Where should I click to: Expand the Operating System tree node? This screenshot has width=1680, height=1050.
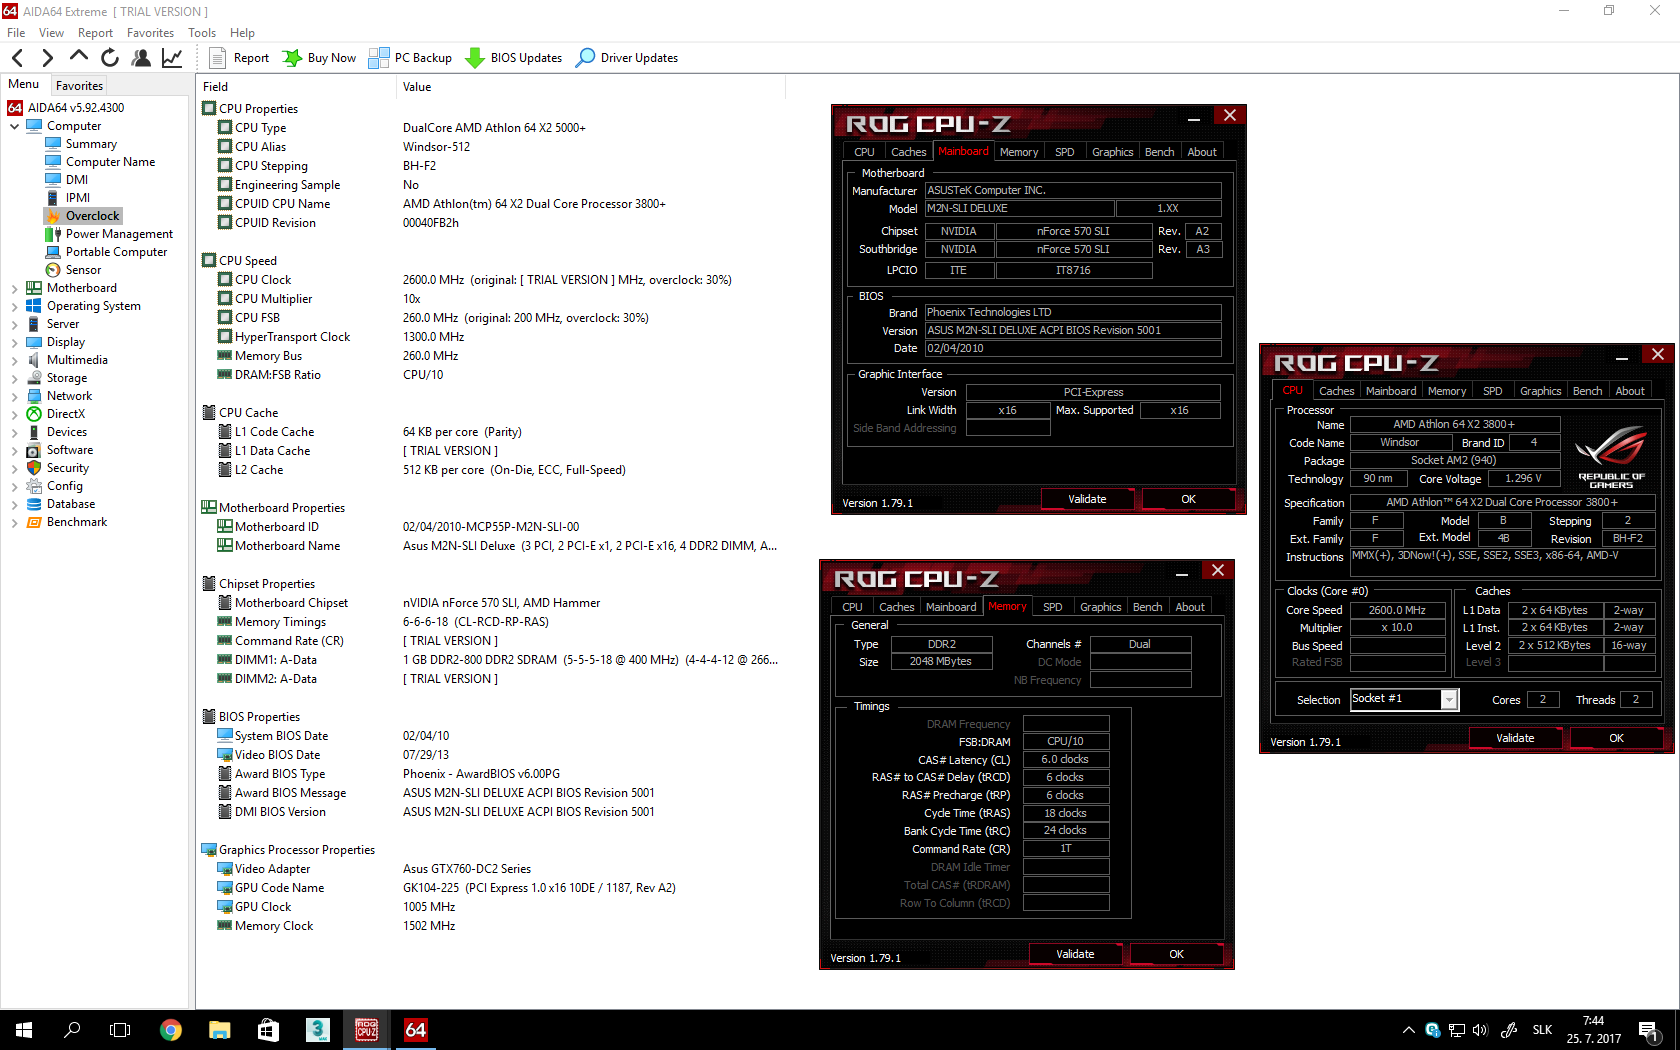(14, 307)
